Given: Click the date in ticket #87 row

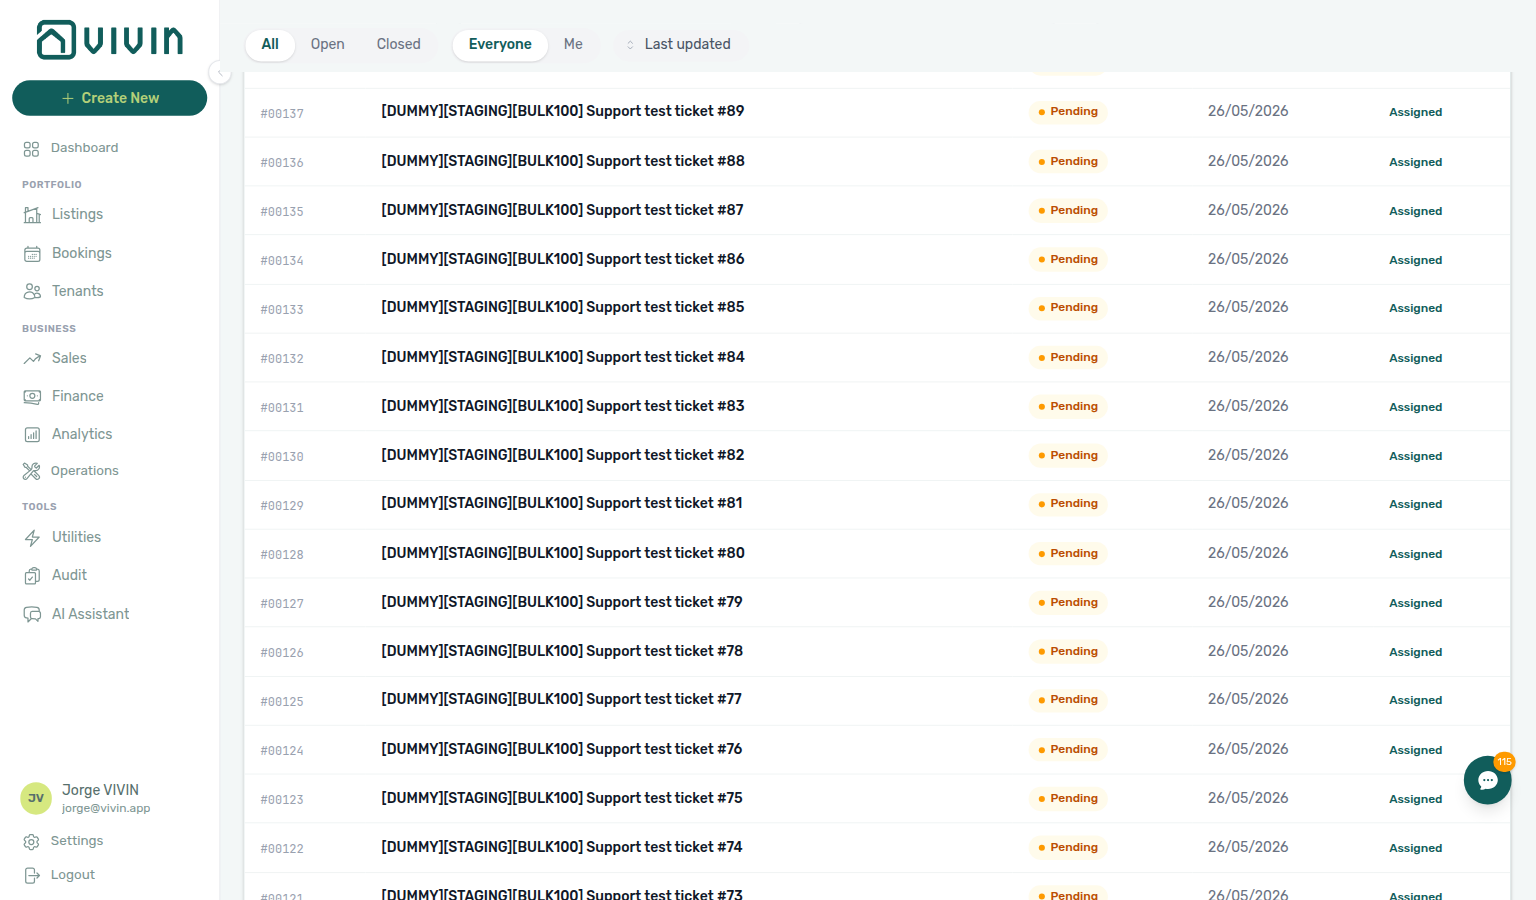Looking at the screenshot, I should pyautogui.click(x=1248, y=210).
